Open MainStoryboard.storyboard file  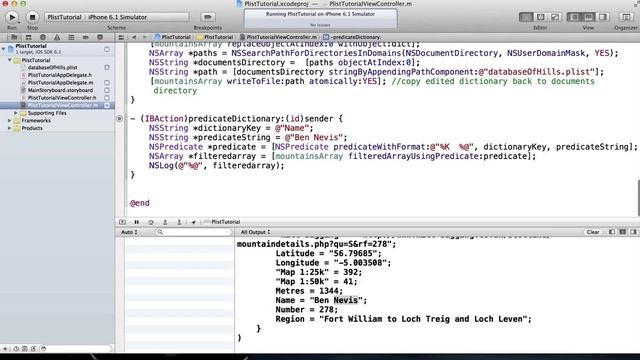click(60, 90)
